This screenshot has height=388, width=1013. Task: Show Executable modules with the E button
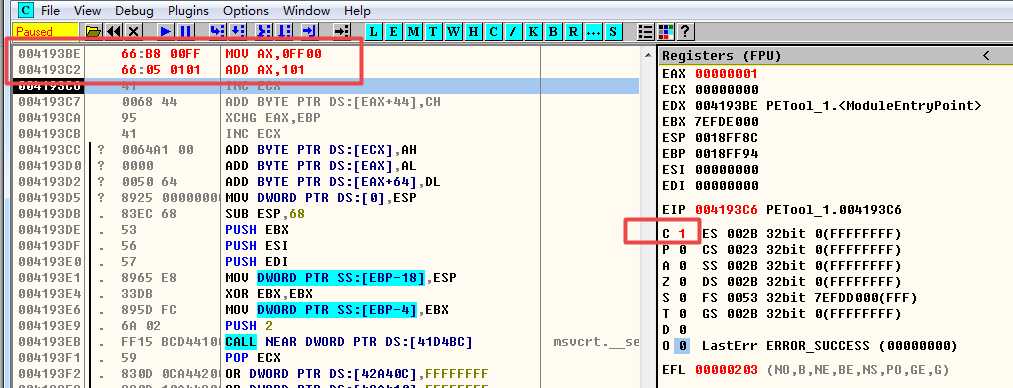tap(393, 31)
